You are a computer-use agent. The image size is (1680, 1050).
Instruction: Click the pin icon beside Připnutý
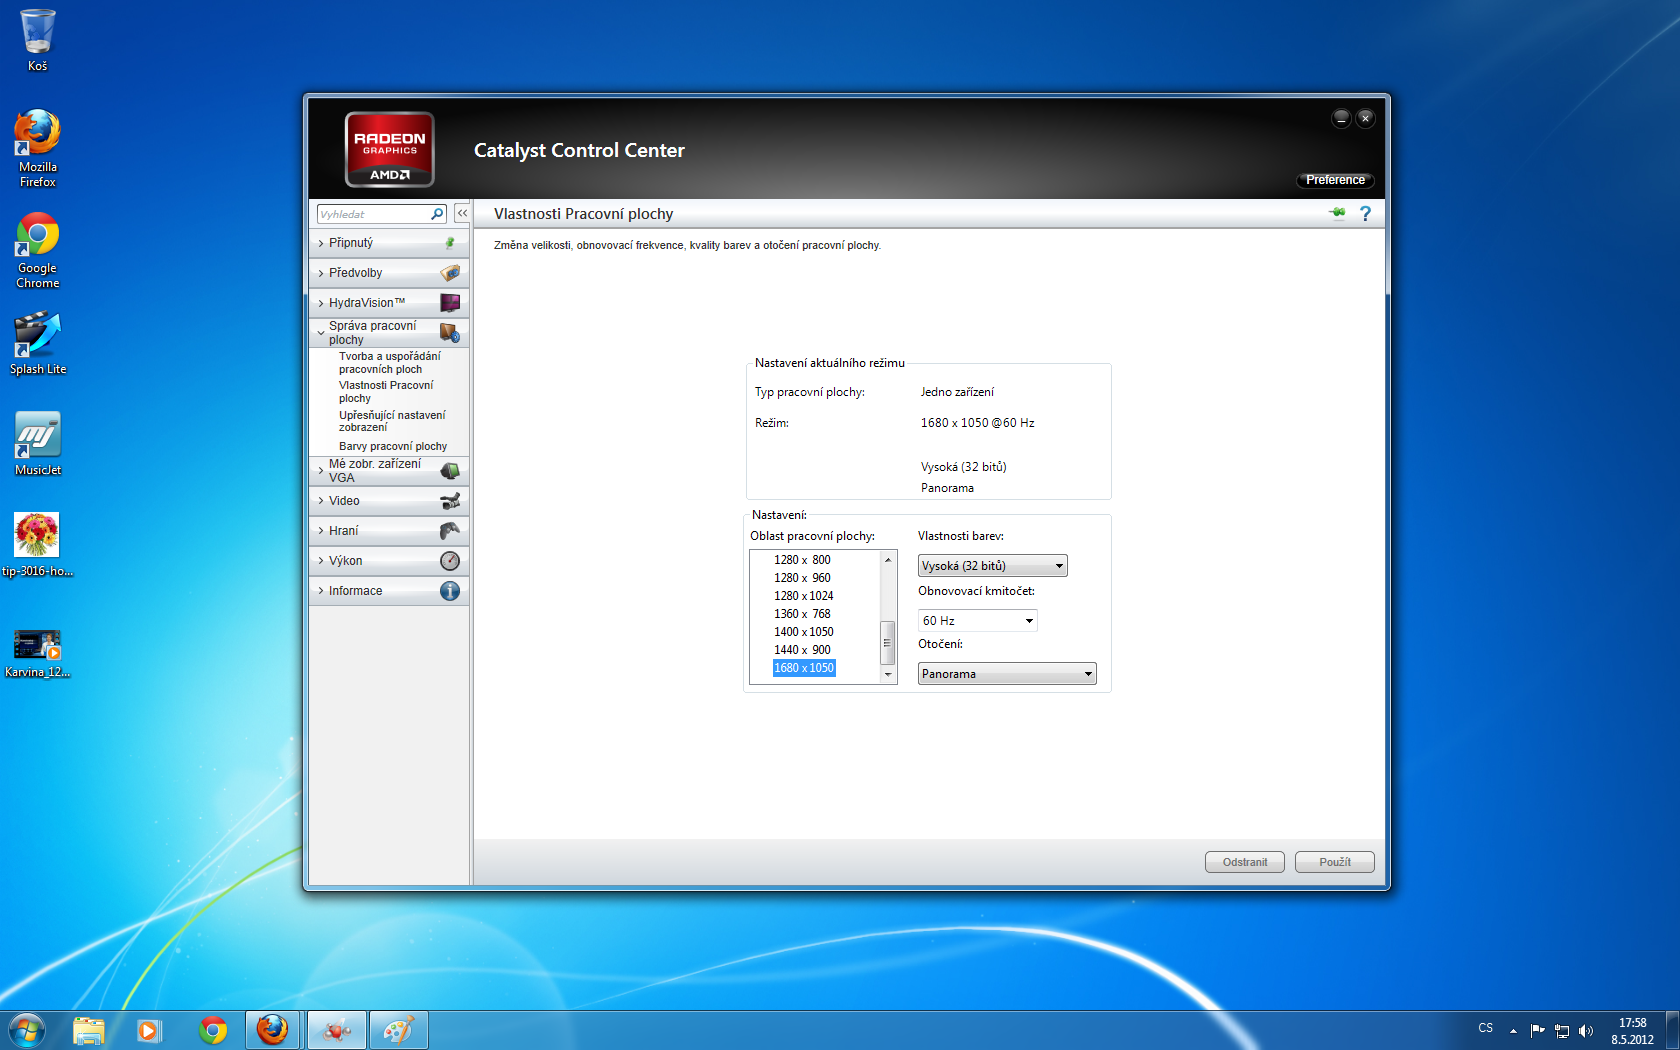(x=450, y=243)
